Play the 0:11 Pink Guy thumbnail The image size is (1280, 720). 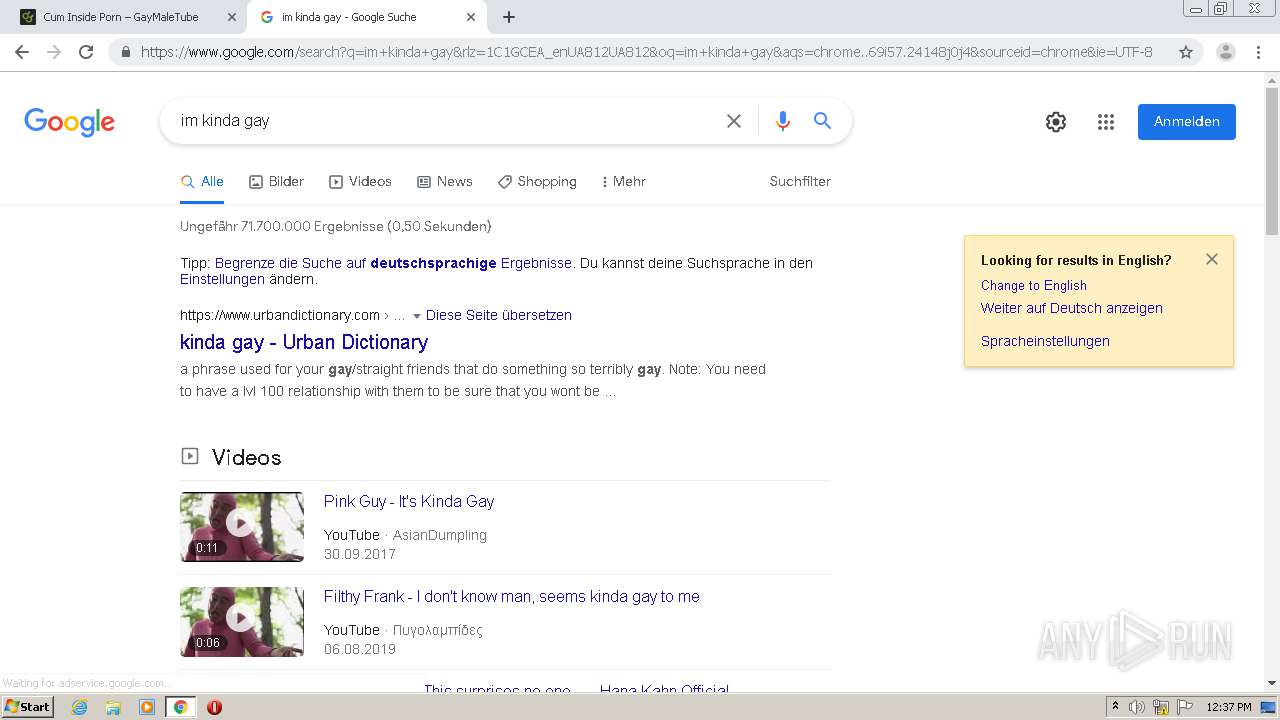click(242, 526)
